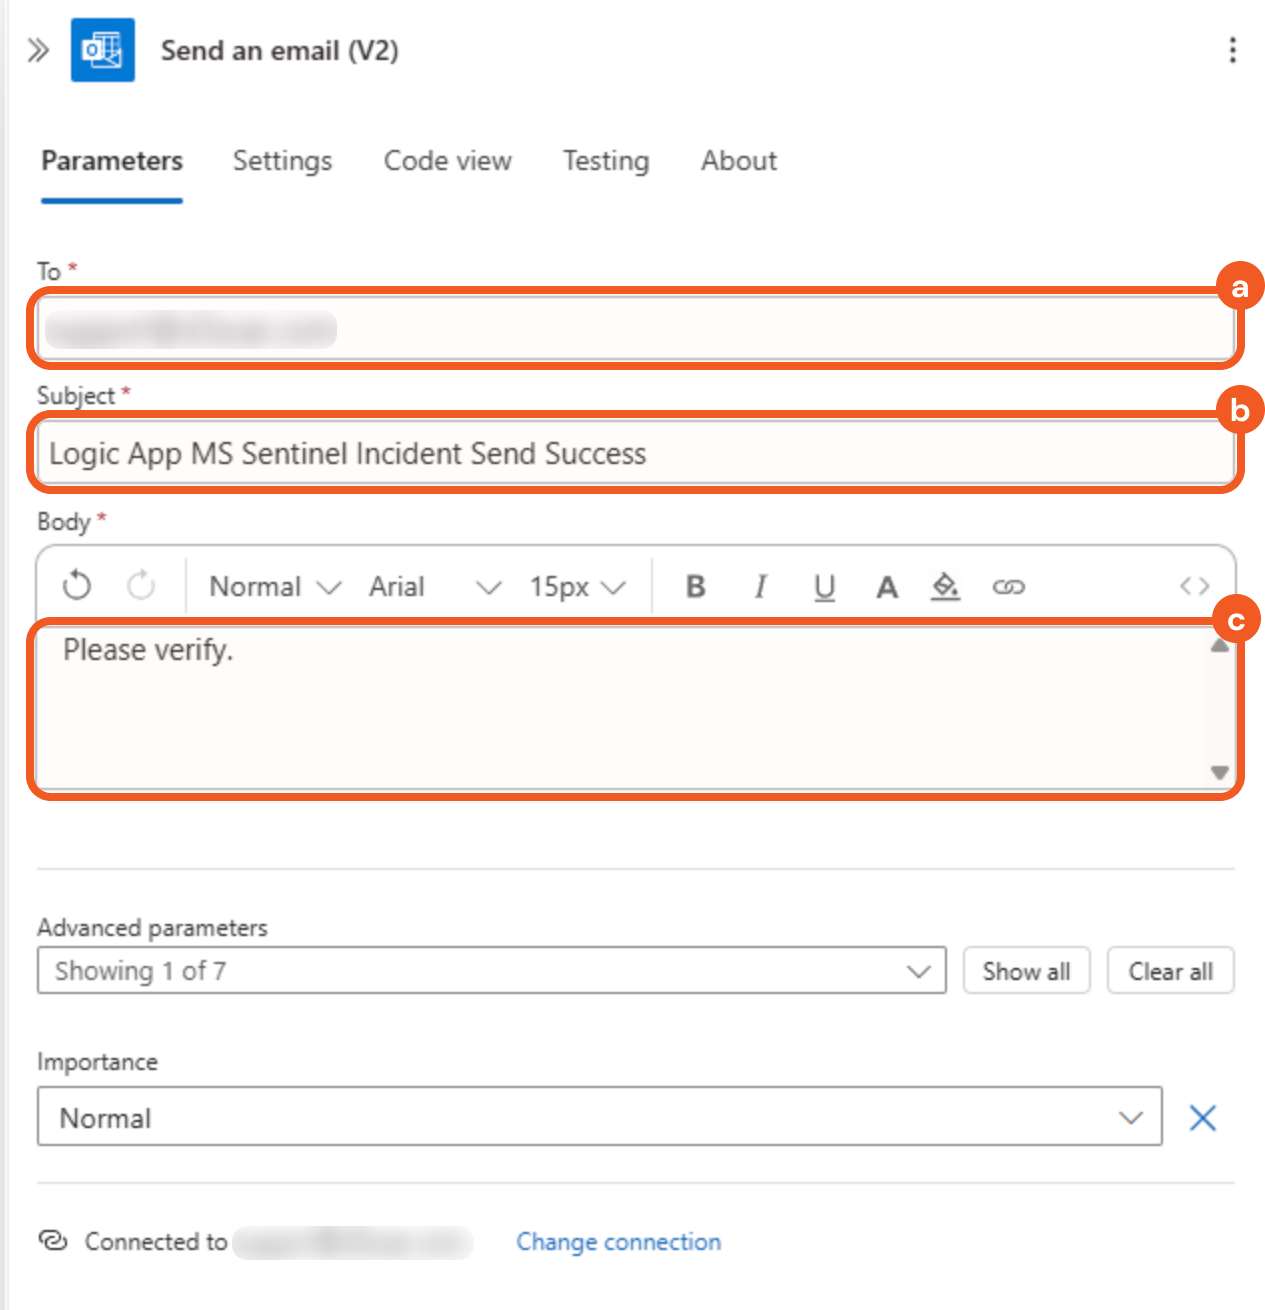Collapse the panel with double chevron icon
The height and width of the screenshot is (1310, 1265).
[x=38, y=50]
